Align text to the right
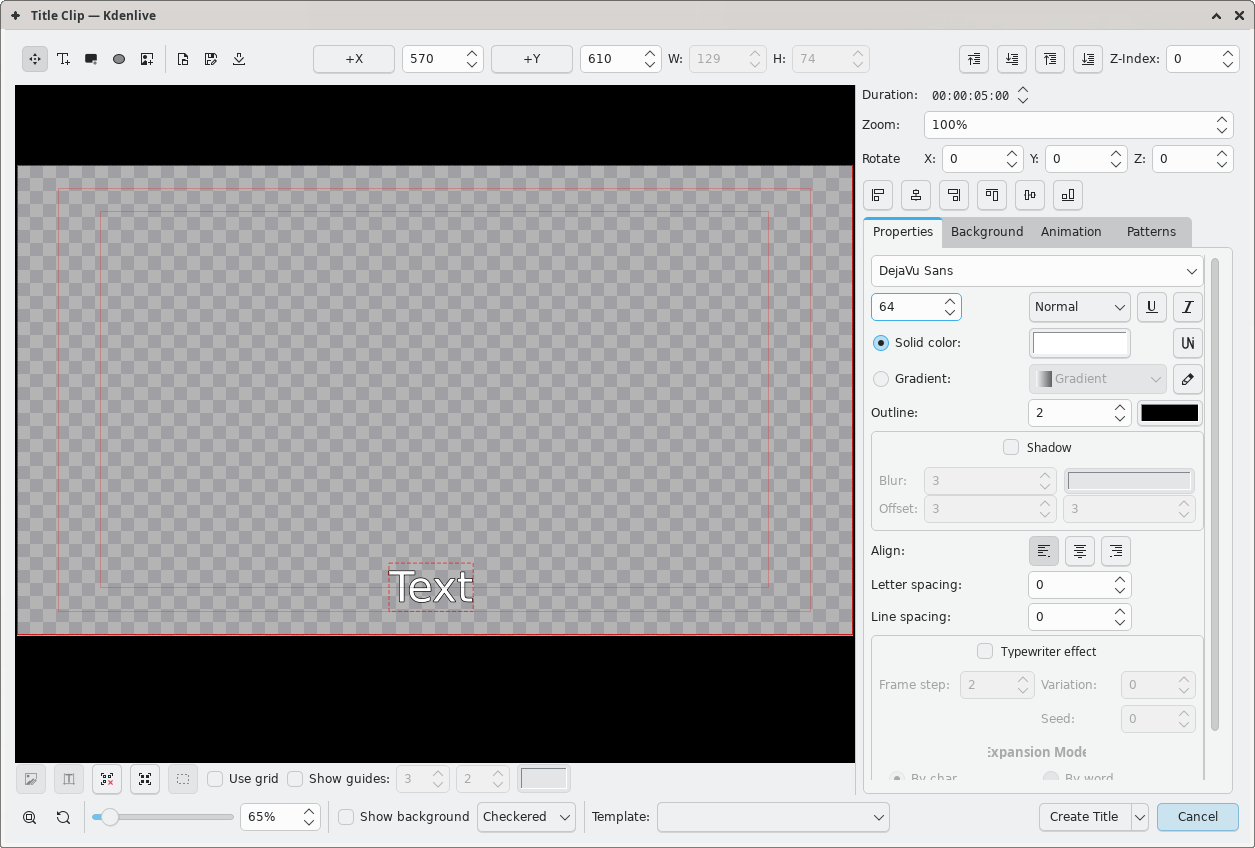1255x848 pixels. pyautogui.click(x=1116, y=551)
